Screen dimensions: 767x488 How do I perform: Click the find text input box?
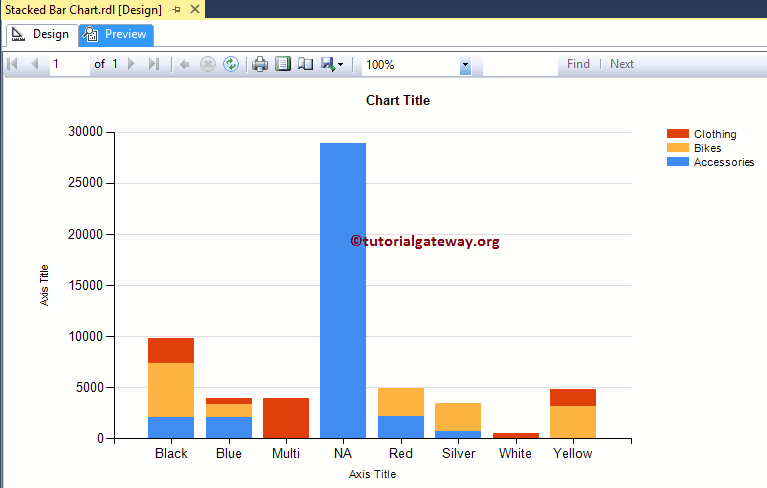[520, 65]
